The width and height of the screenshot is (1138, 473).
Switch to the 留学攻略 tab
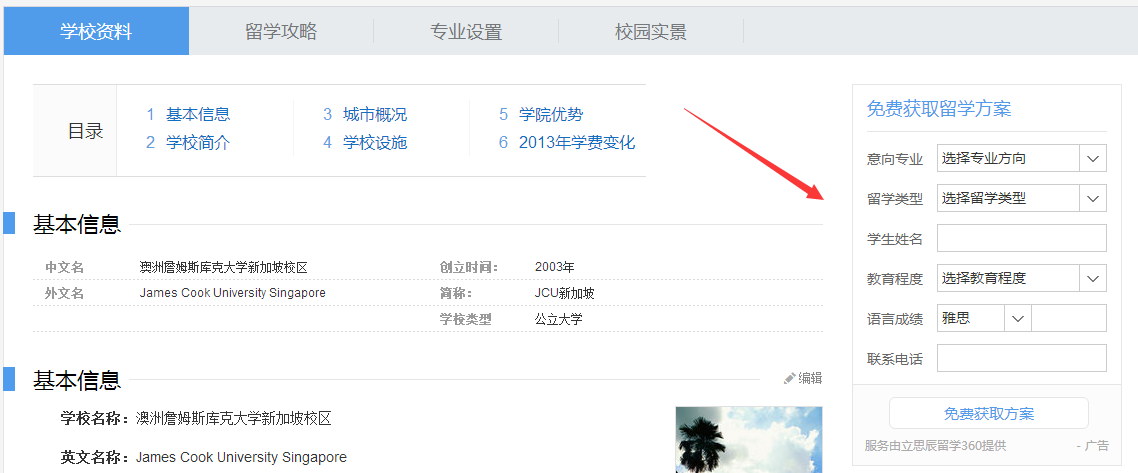(281, 31)
